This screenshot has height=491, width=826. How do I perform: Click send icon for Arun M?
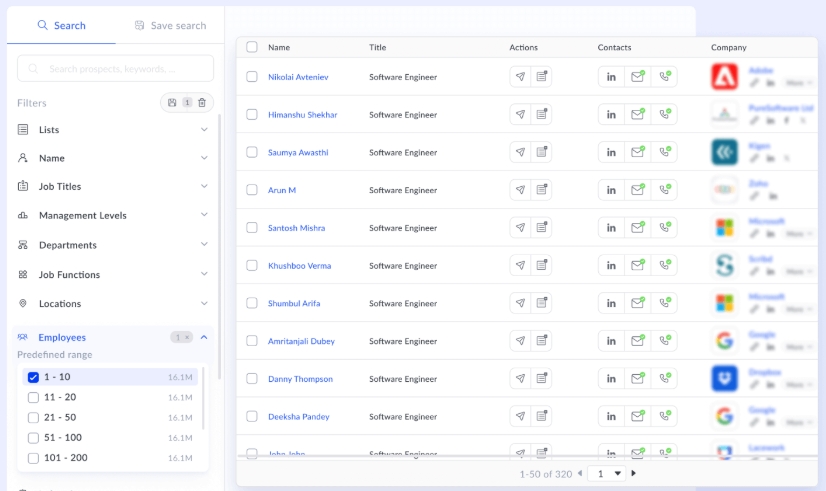(x=520, y=190)
